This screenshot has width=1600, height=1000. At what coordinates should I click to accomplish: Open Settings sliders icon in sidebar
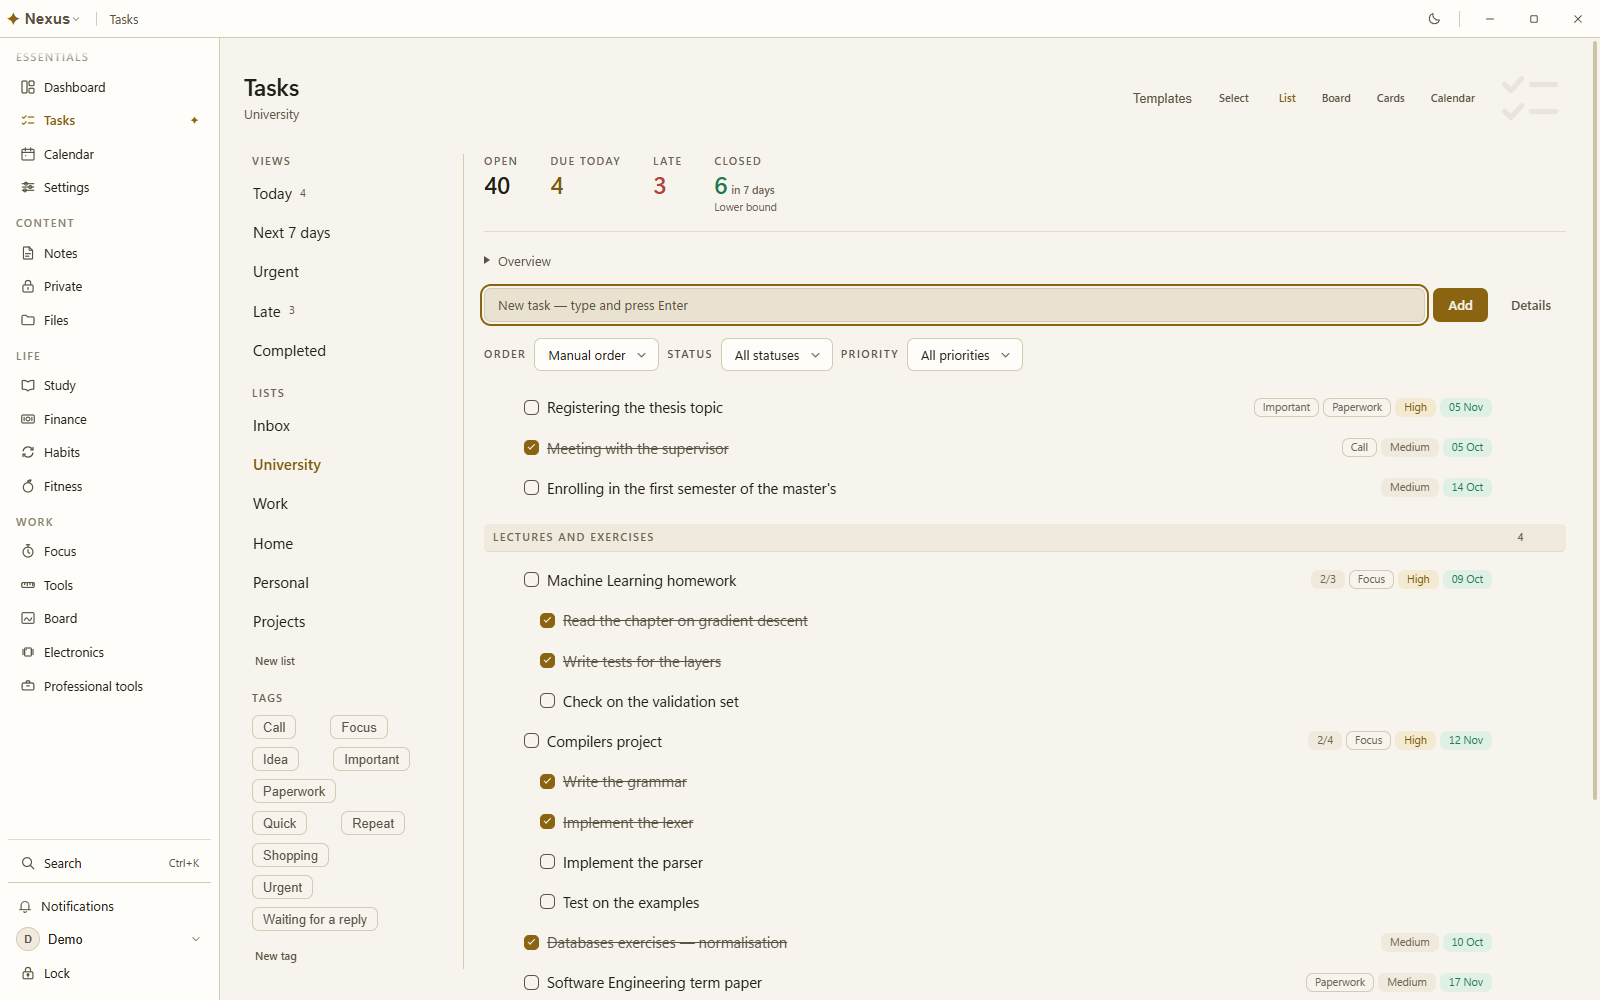click(x=28, y=187)
